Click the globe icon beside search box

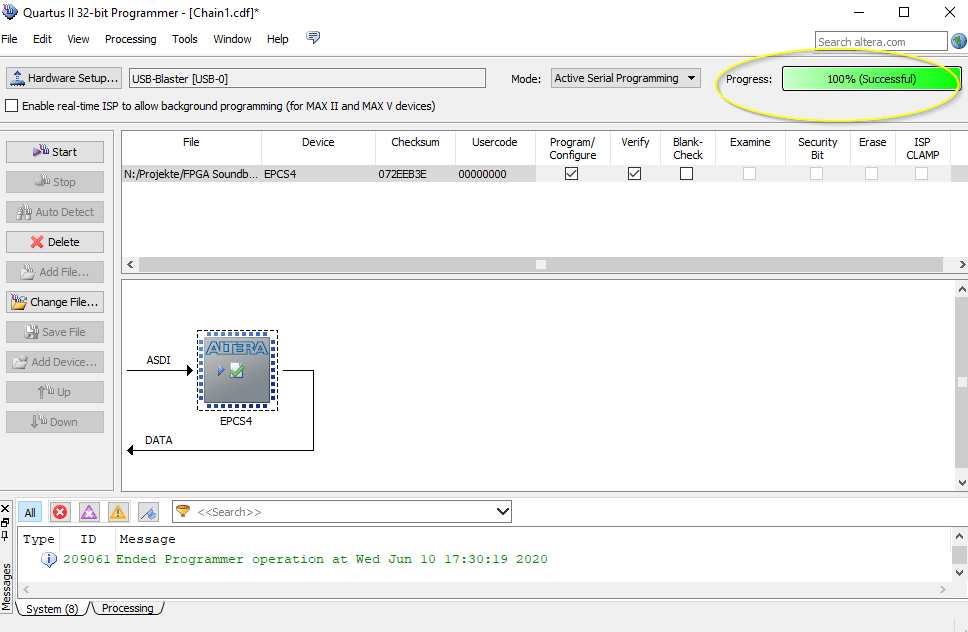tap(958, 41)
